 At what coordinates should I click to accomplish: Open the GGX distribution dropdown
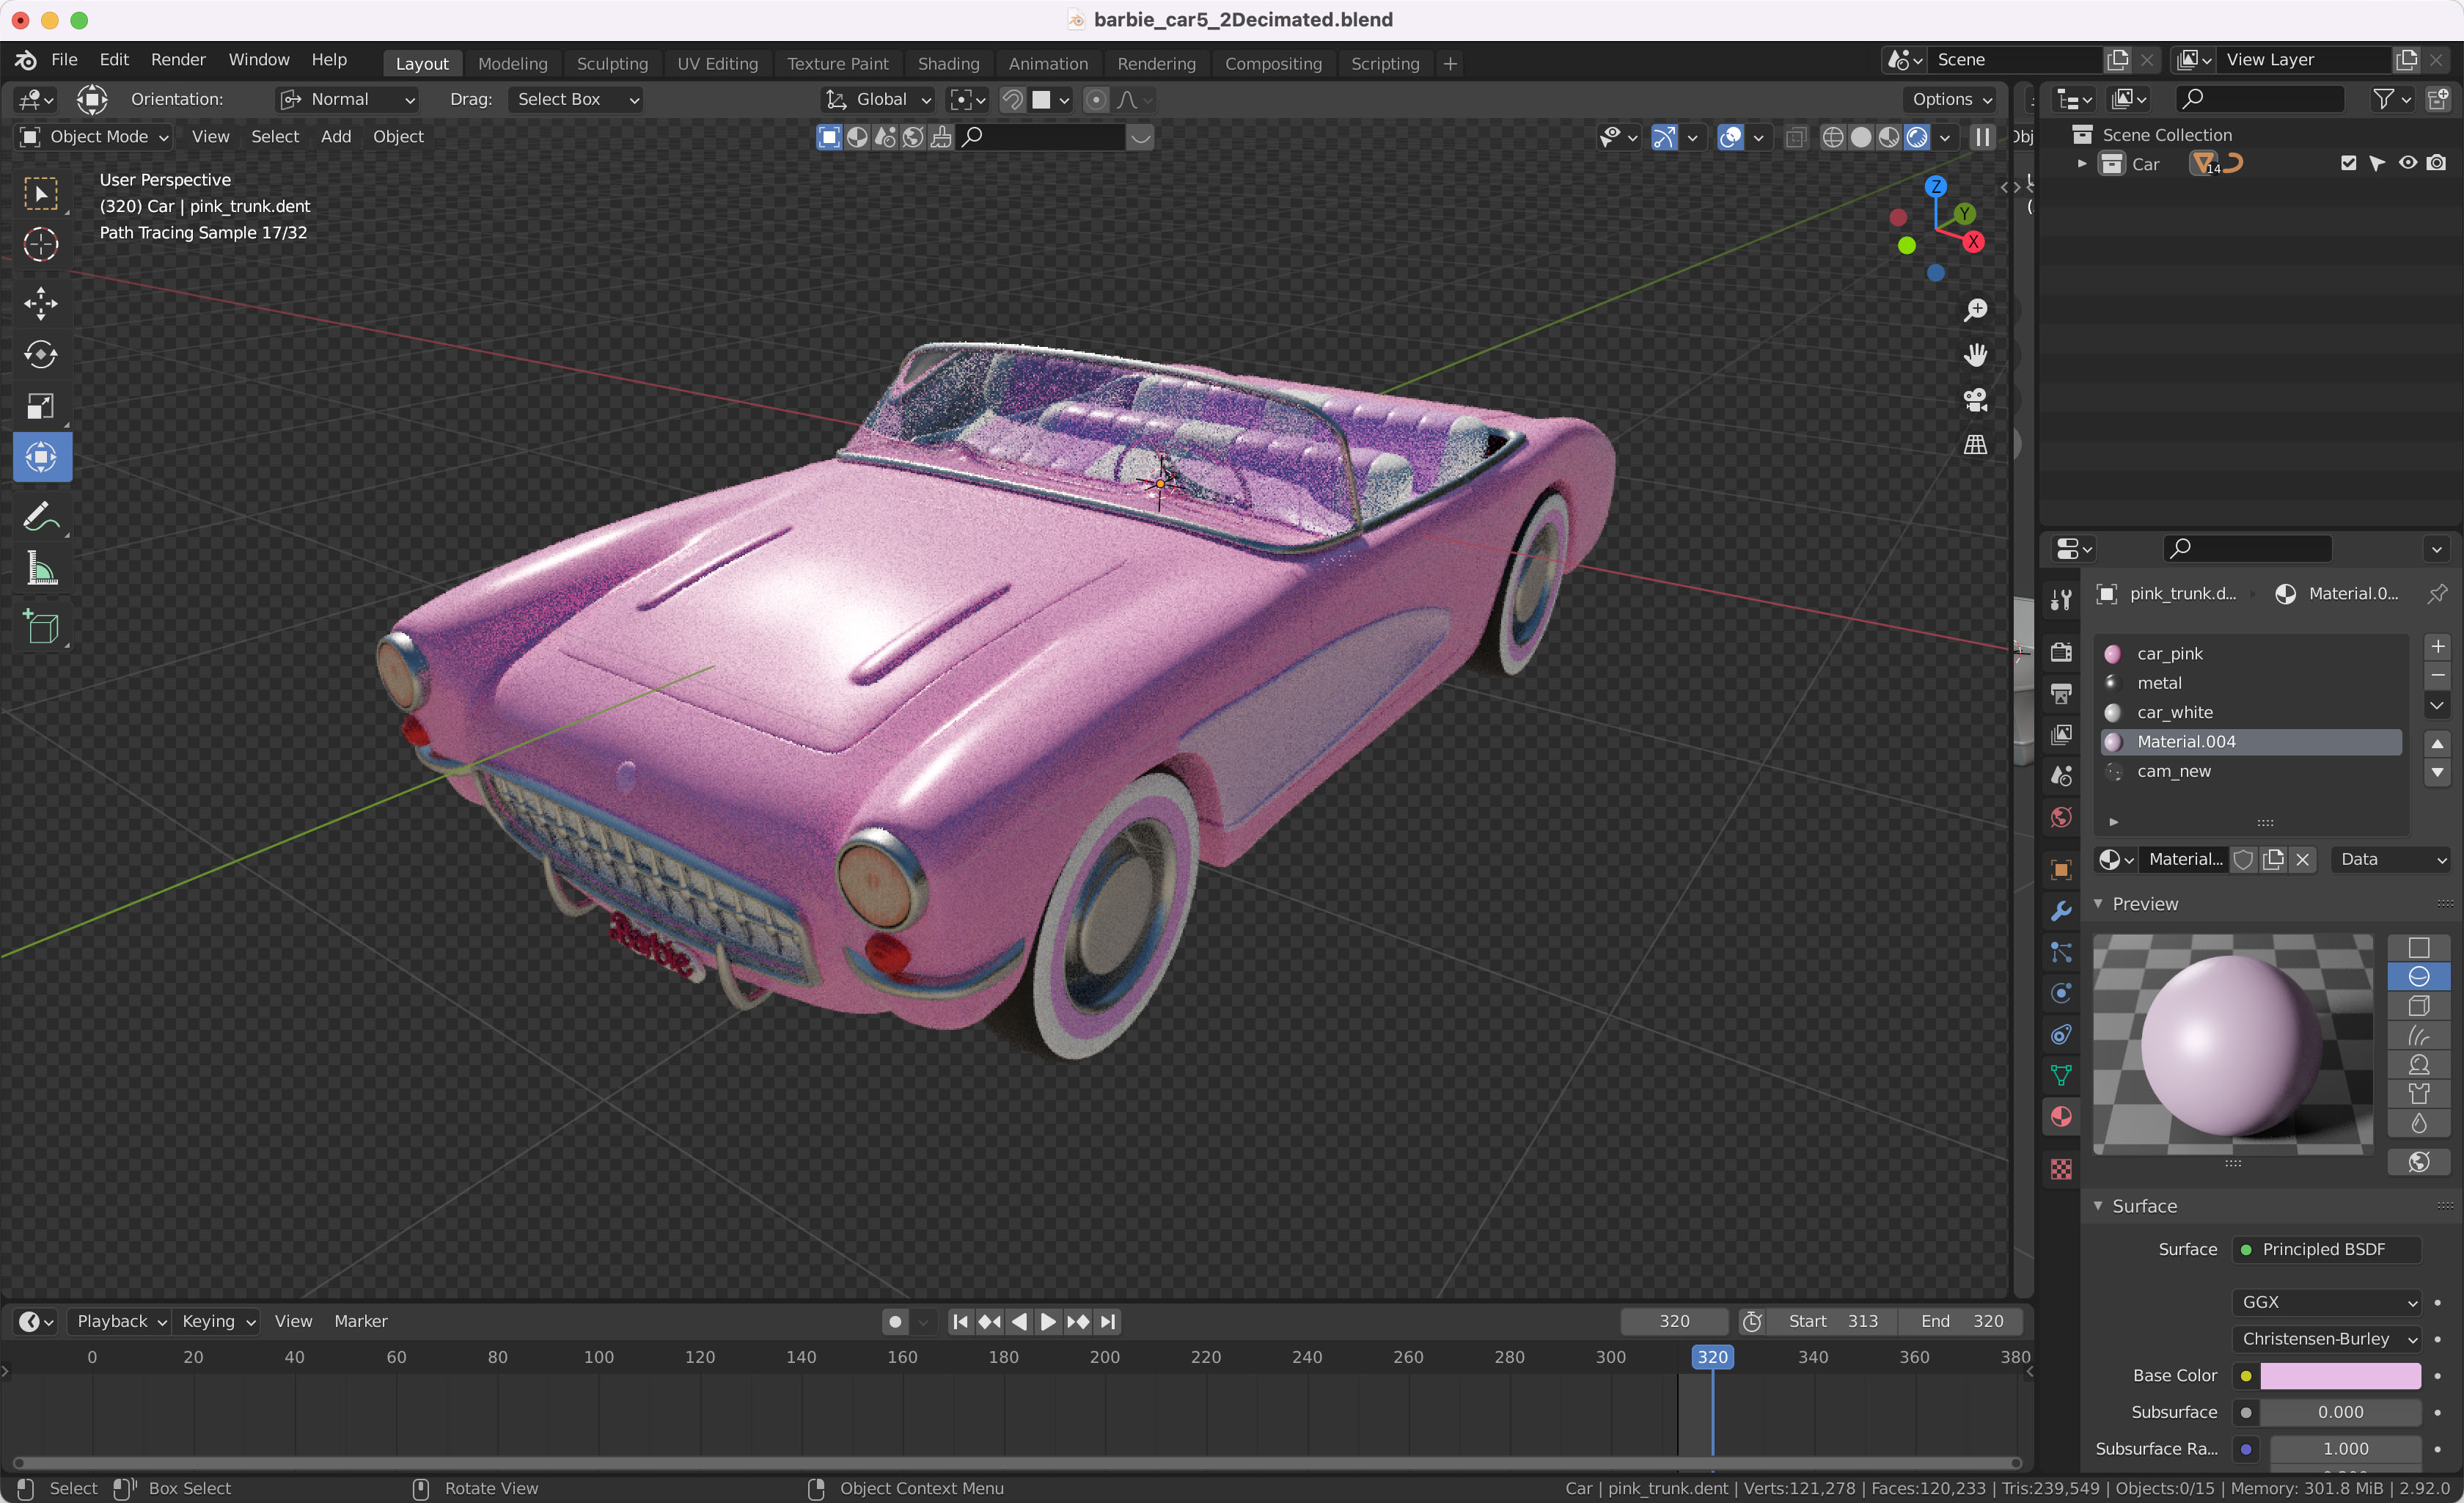(x=2327, y=1302)
